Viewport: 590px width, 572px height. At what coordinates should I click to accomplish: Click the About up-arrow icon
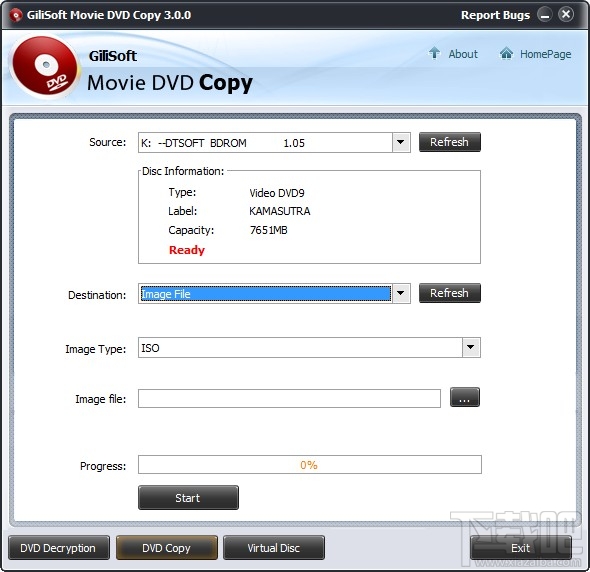tap(434, 53)
